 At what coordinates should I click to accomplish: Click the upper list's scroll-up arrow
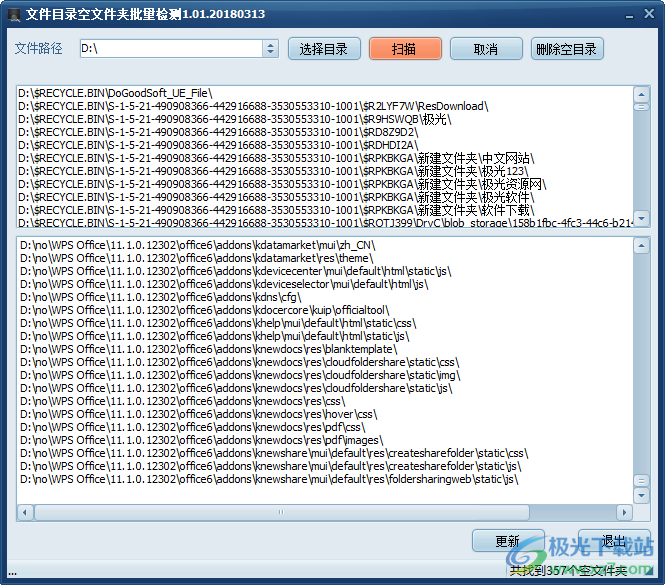click(641, 93)
